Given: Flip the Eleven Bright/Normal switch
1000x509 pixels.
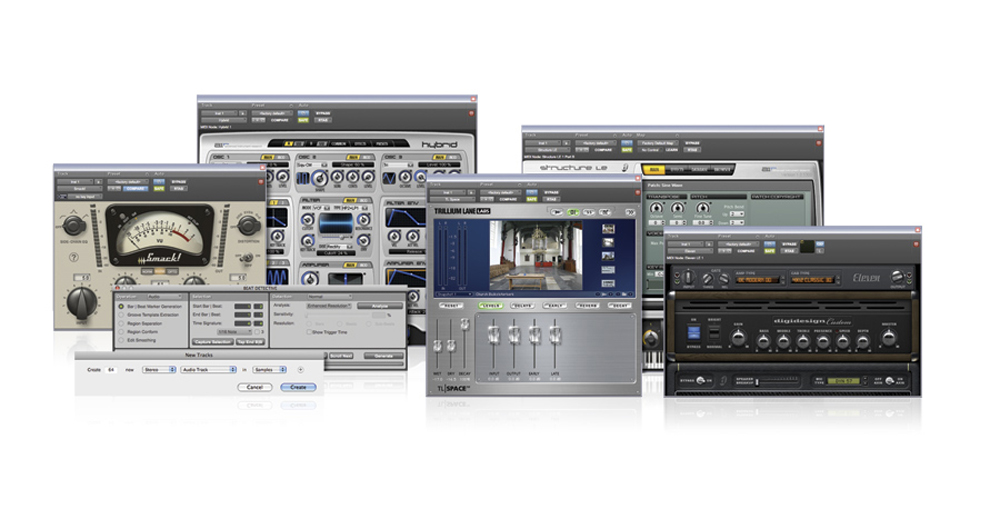Looking at the screenshot, I should coord(714,332).
